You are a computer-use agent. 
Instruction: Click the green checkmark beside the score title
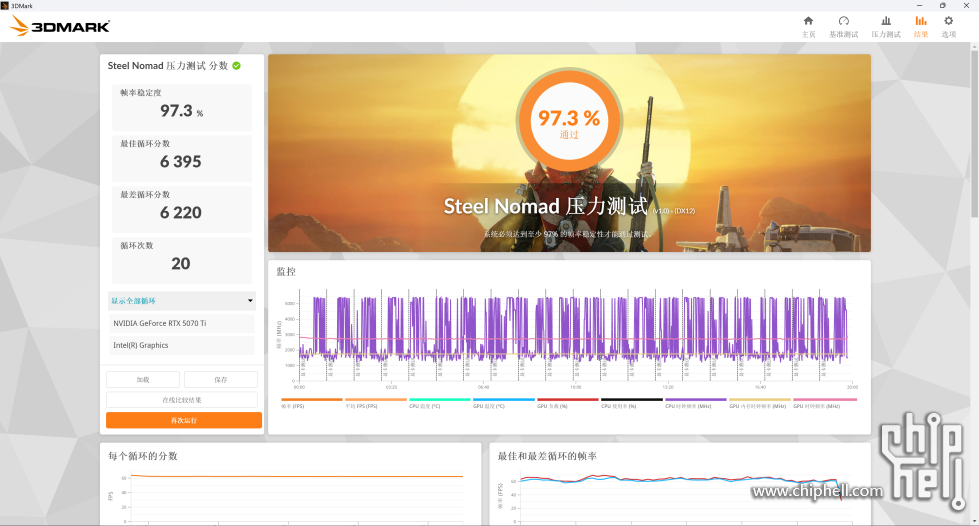click(237, 66)
